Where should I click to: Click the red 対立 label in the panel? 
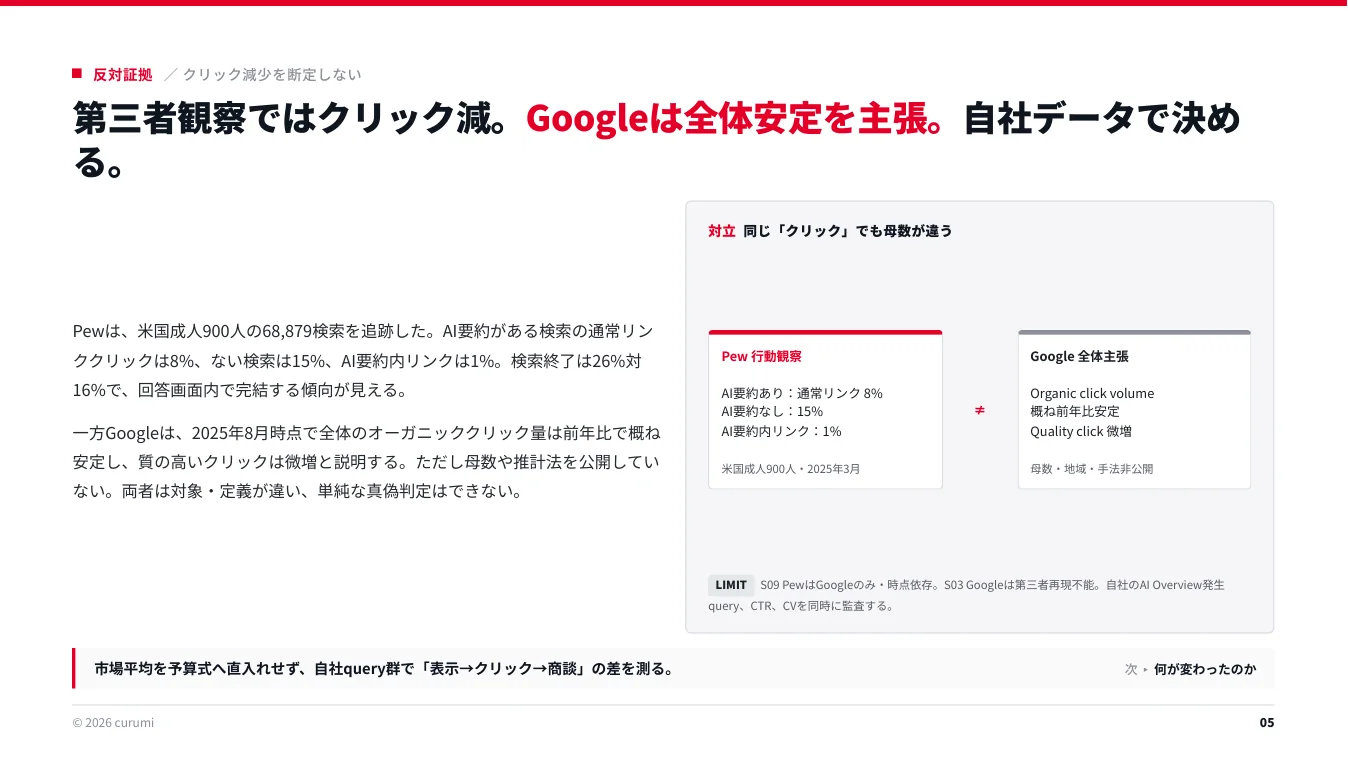click(721, 231)
